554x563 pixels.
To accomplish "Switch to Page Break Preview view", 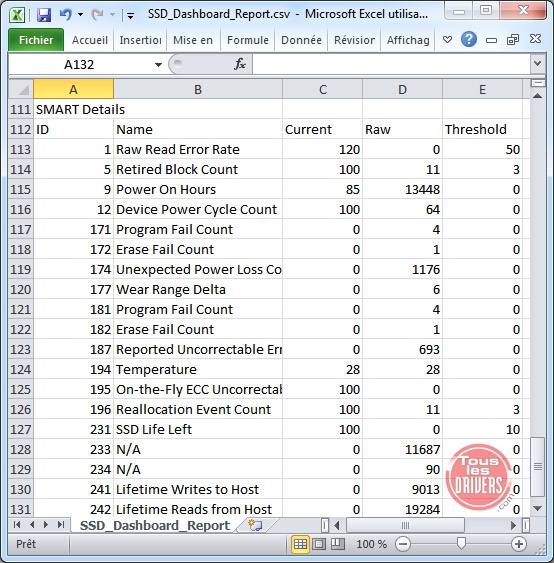I will [337, 544].
